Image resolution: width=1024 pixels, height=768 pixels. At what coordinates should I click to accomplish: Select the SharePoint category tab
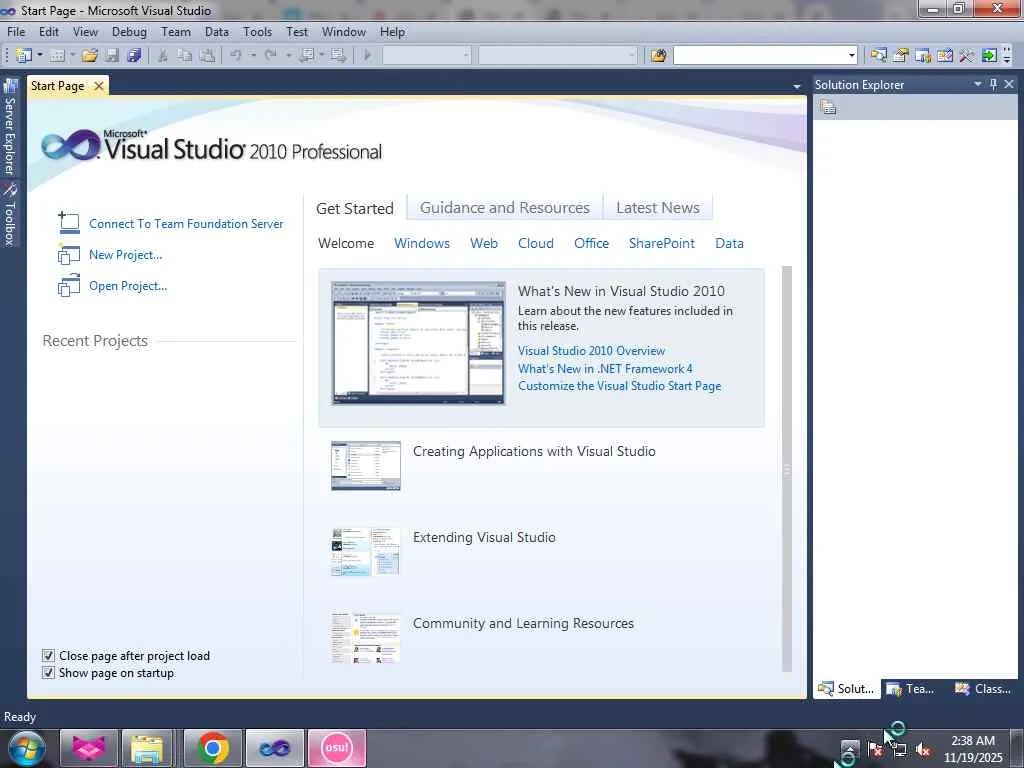pos(662,243)
